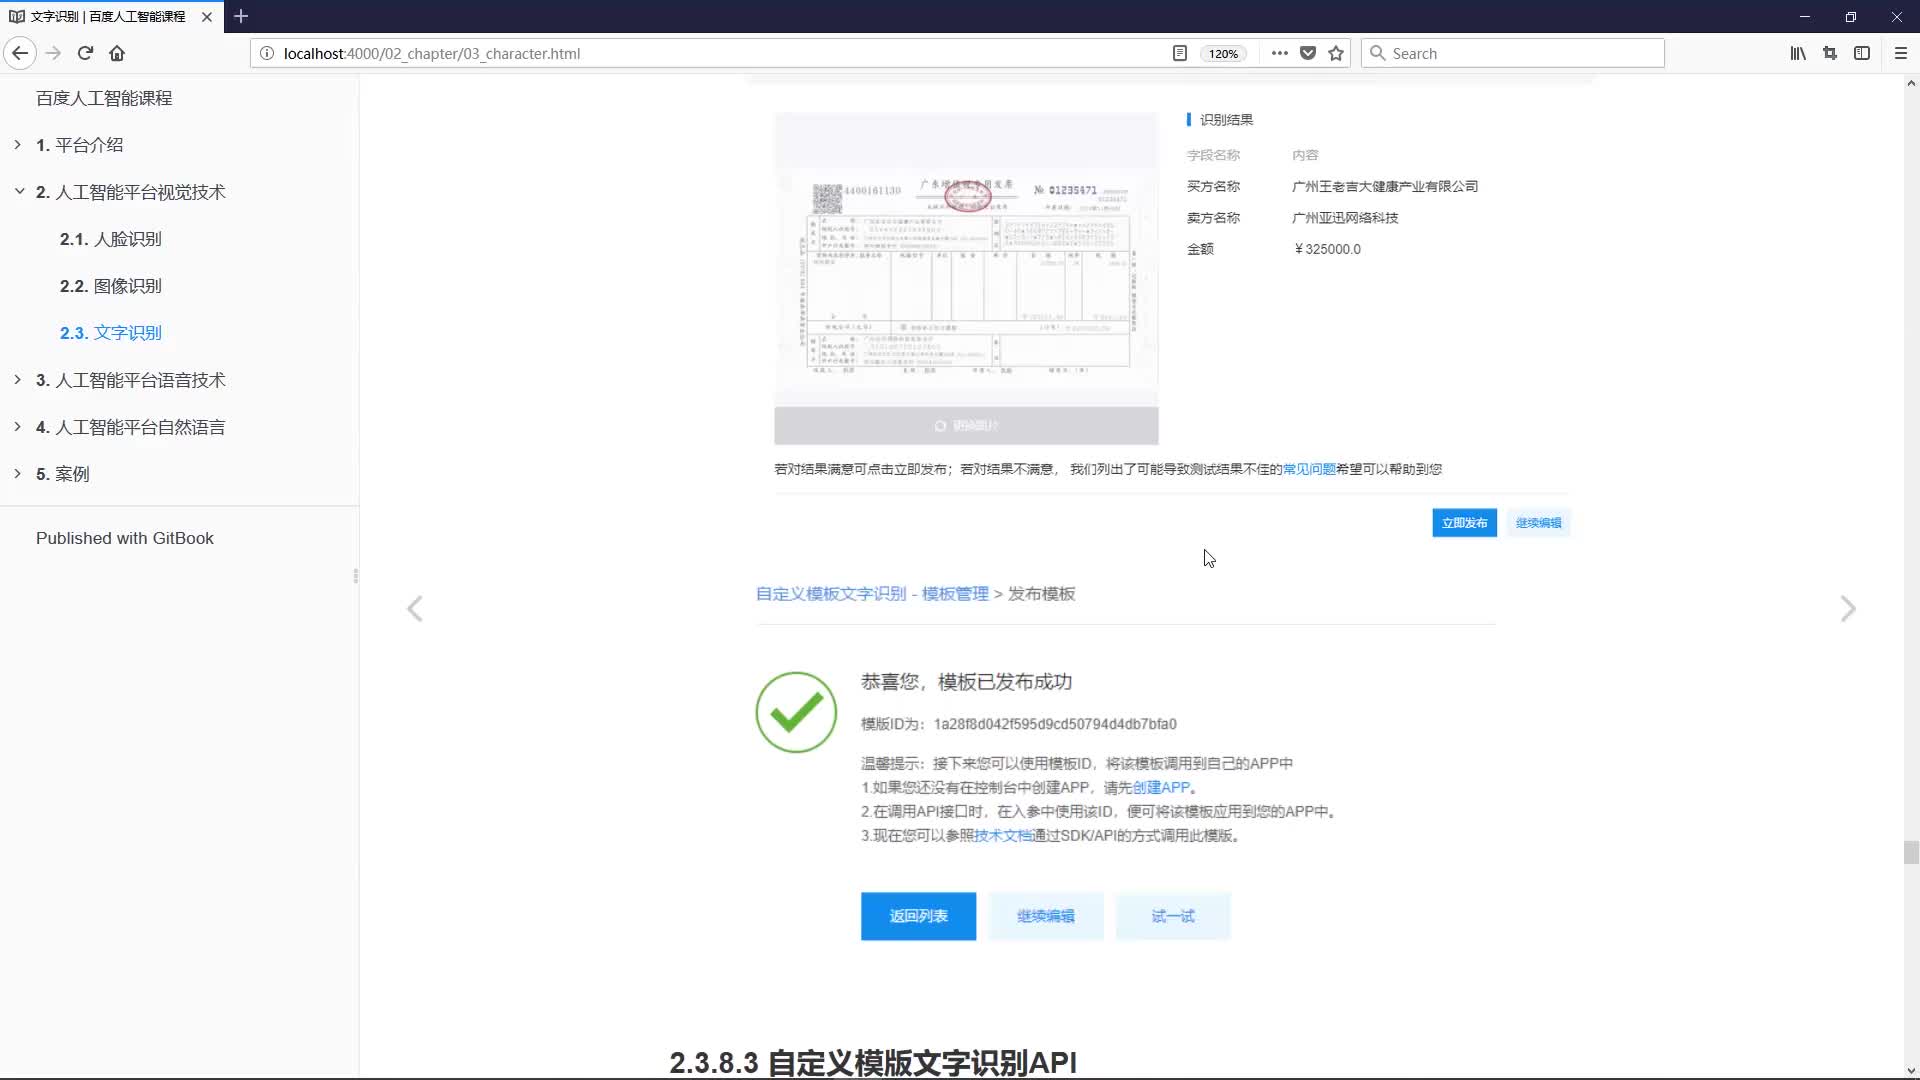Image resolution: width=1920 pixels, height=1080 pixels.
Task: Click the vertical scrollbar thumb
Action: pyautogui.click(x=1911, y=852)
